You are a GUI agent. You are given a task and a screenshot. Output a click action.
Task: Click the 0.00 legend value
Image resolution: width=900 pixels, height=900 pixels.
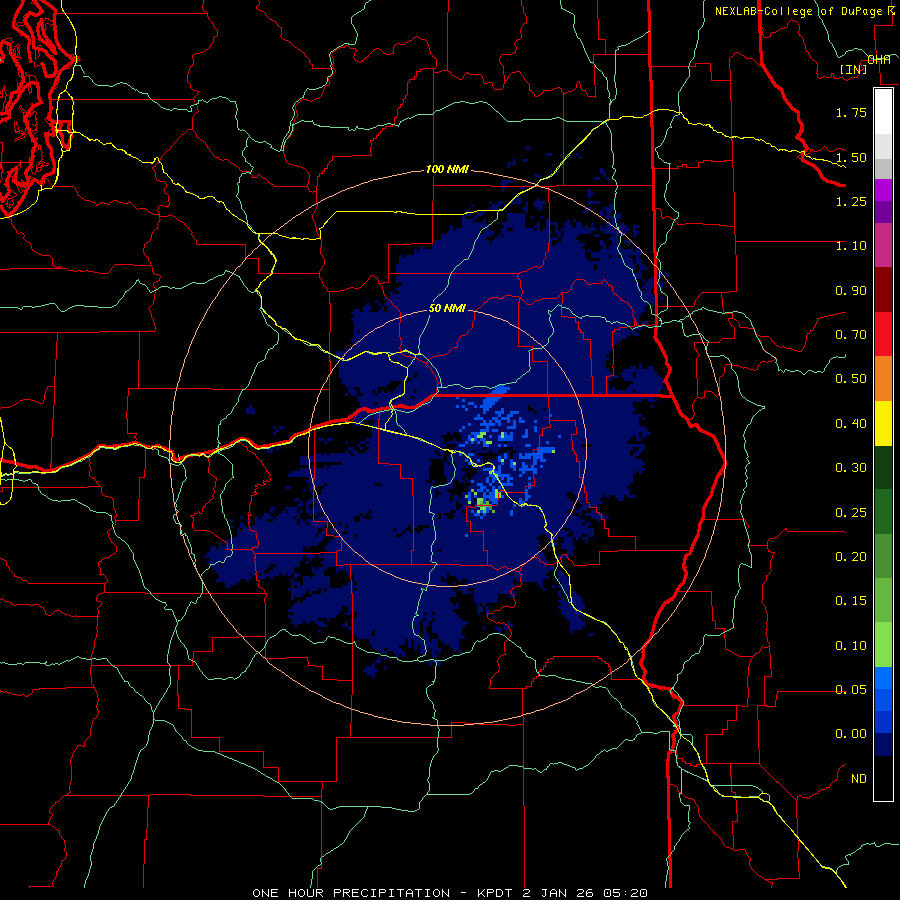pos(851,734)
